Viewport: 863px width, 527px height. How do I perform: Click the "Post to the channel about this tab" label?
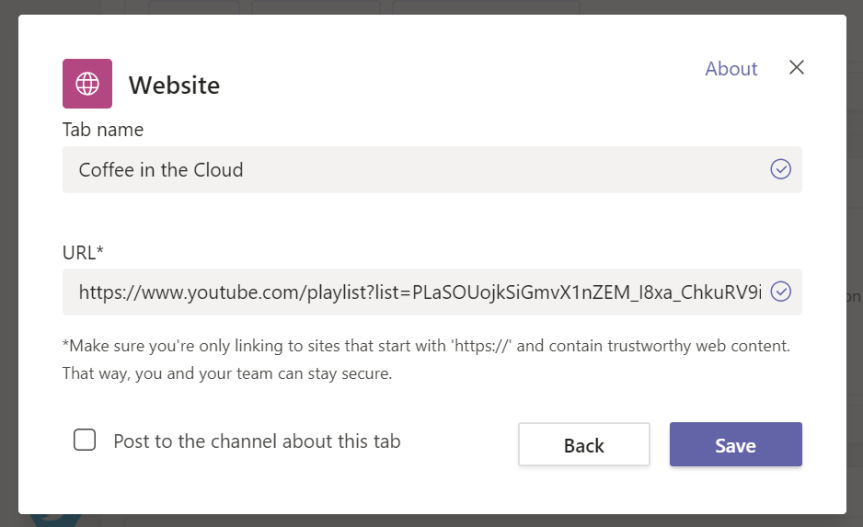(x=257, y=441)
